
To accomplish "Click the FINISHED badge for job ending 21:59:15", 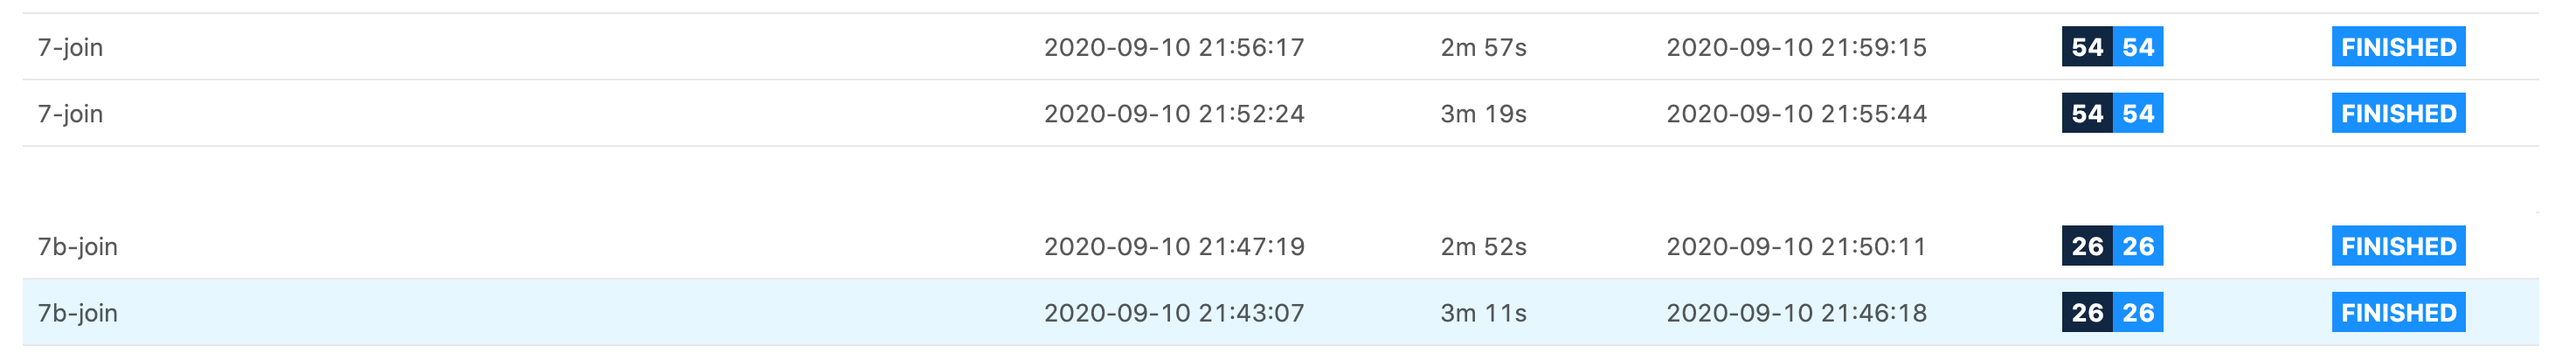I will tap(2398, 47).
